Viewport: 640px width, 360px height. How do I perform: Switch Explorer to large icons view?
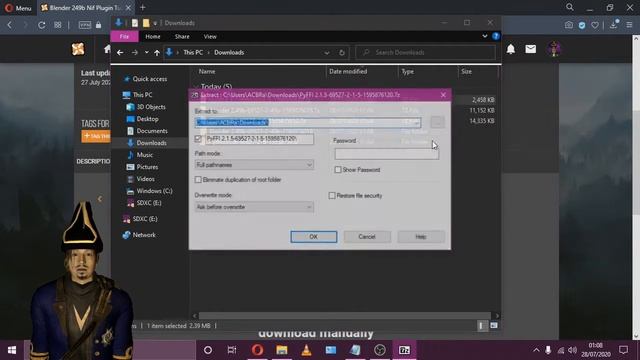(x=493, y=326)
